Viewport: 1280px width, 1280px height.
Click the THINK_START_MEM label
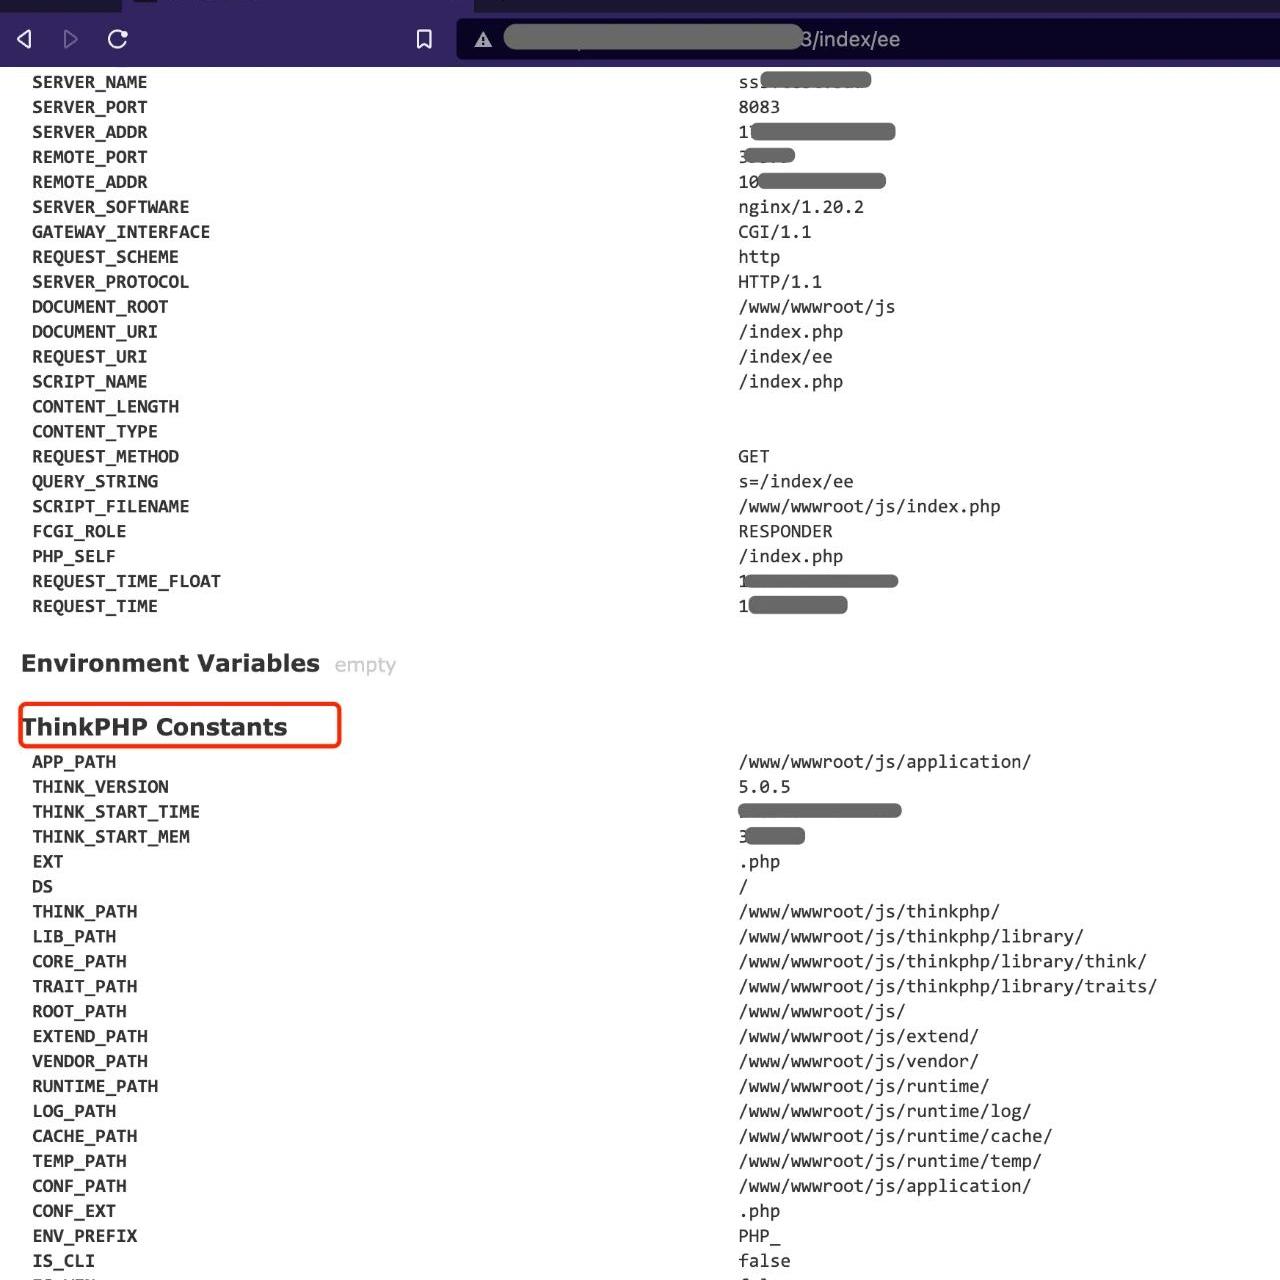pyautogui.click(x=111, y=837)
